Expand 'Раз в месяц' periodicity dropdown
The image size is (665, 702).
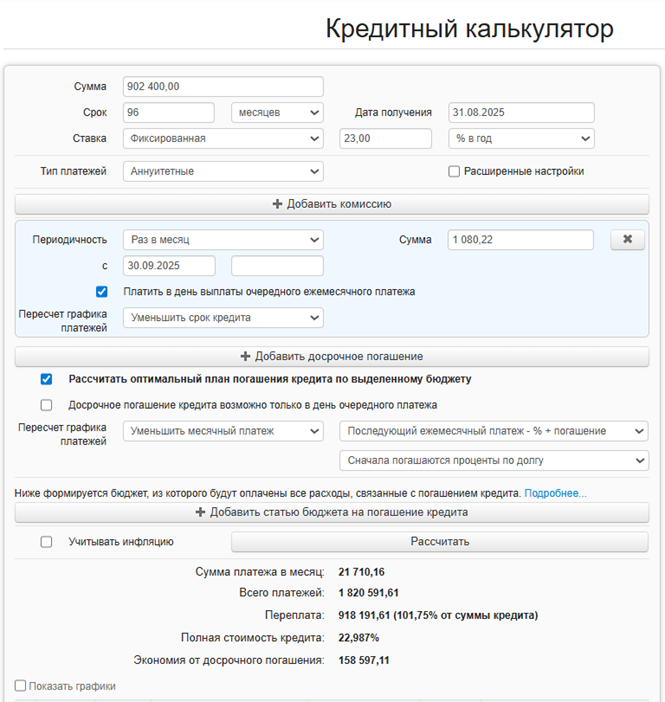(223, 240)
